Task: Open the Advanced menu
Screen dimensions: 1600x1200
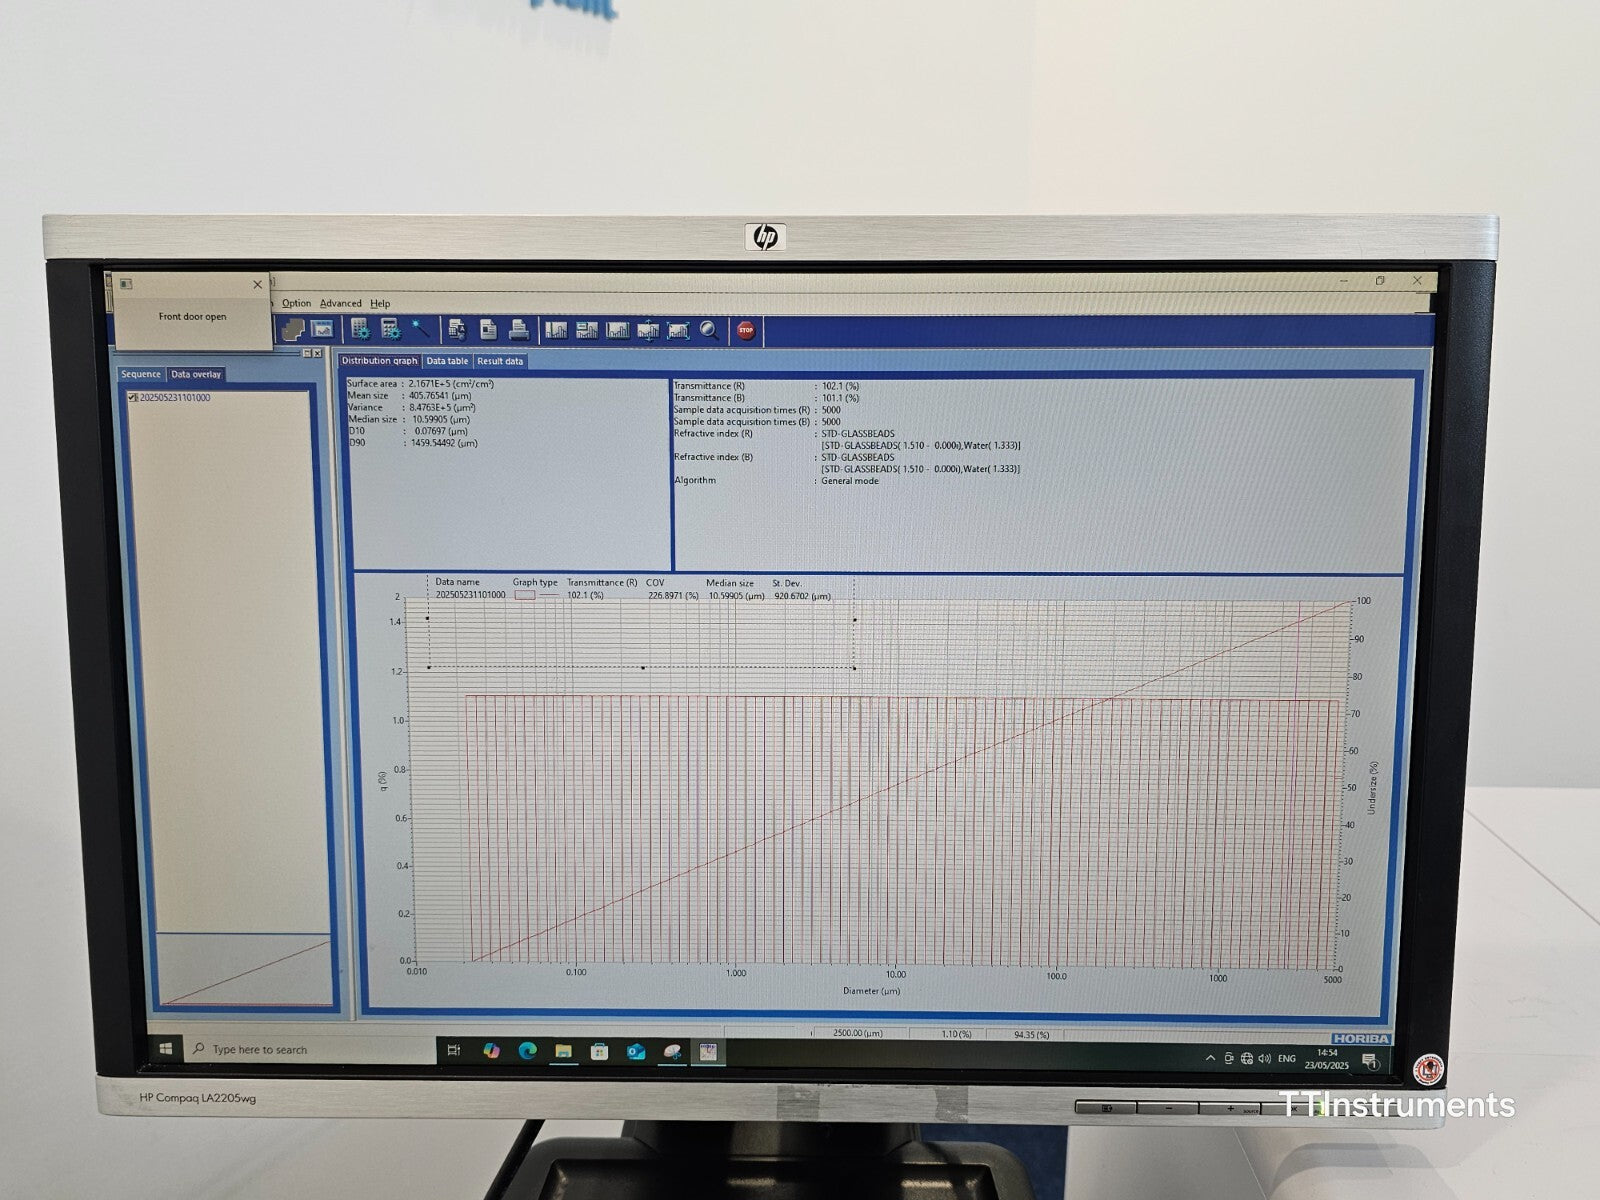Action: (x=339, y=303)
